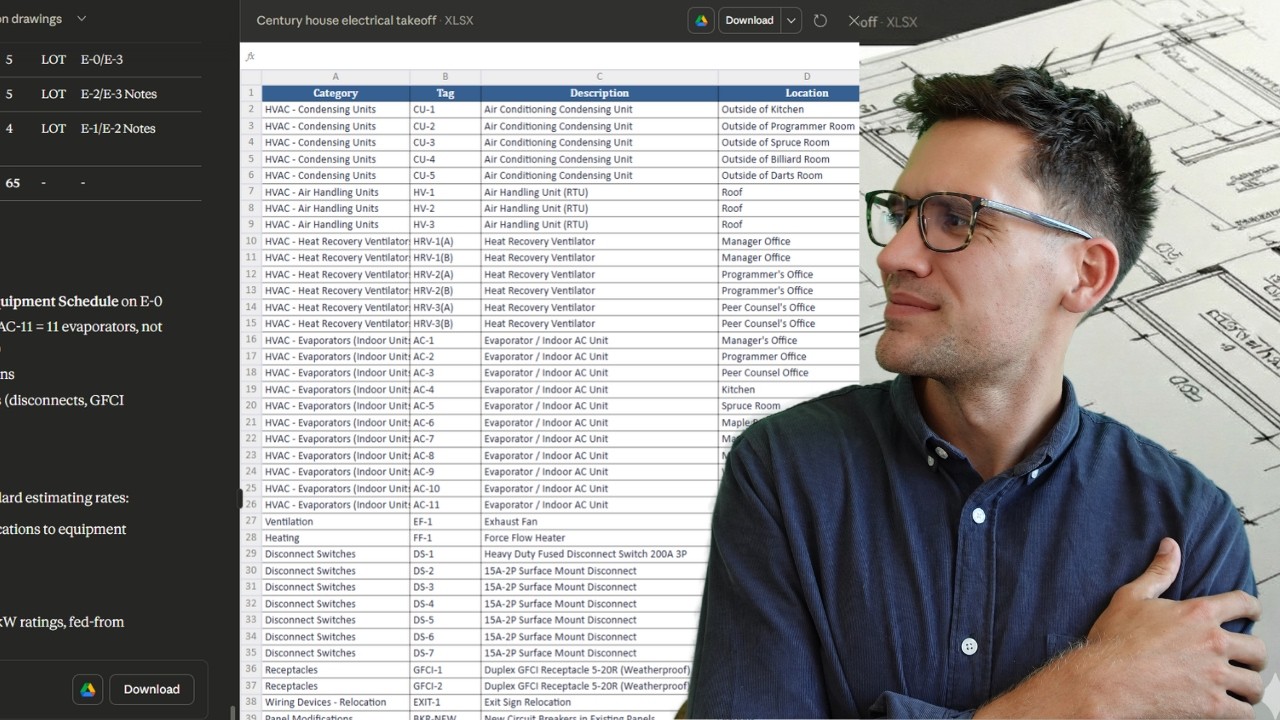Click the total "65" in the left panel
The image size is (1280, 720).
[13, 183]
